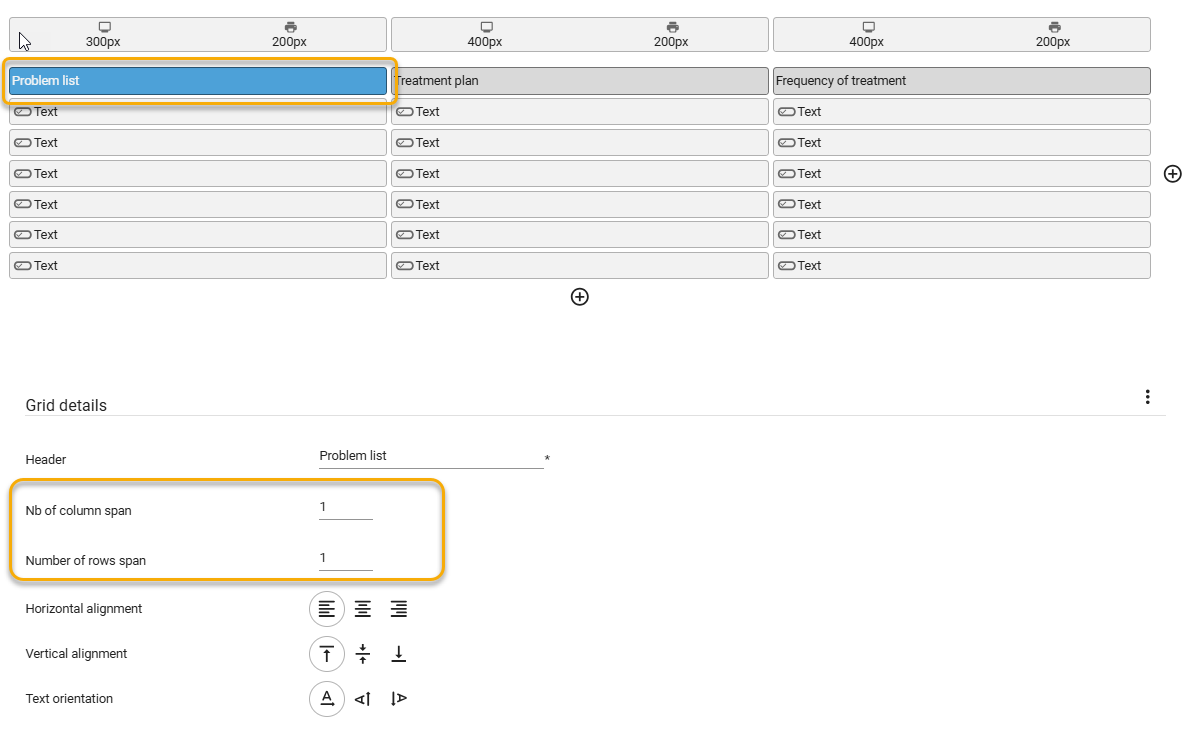Image resolution: width=1193 pixels, height=732 pixels.
Task: Open the Grid details three-dot menu
Action: tap(1147, 397)
